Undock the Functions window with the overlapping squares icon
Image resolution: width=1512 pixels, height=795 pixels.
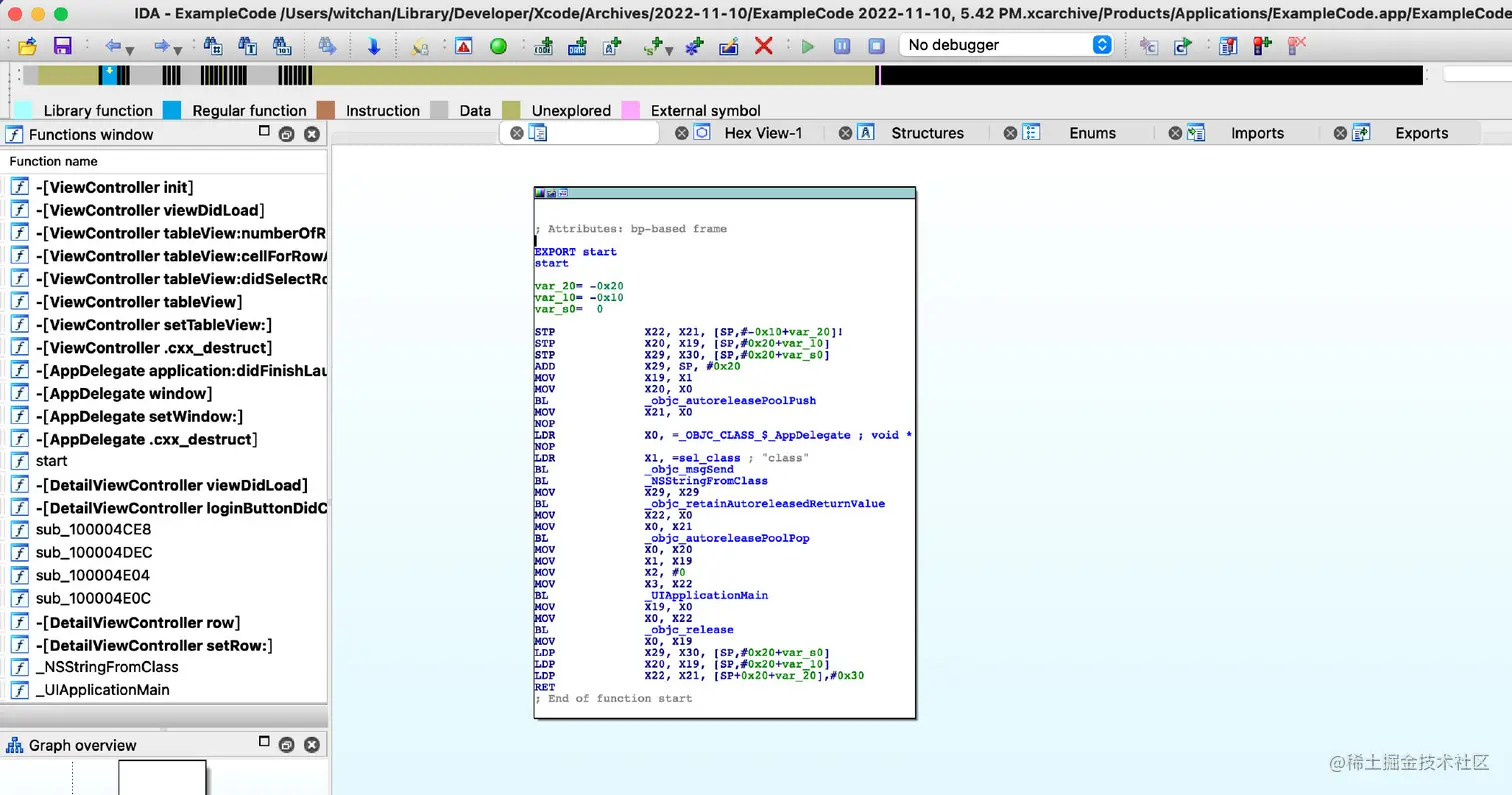click(286, 134)
